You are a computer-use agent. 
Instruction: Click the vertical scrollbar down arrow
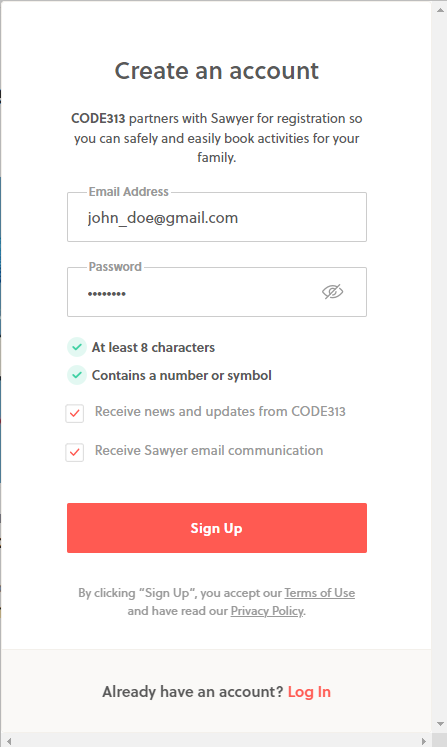(x=440, y=724)
